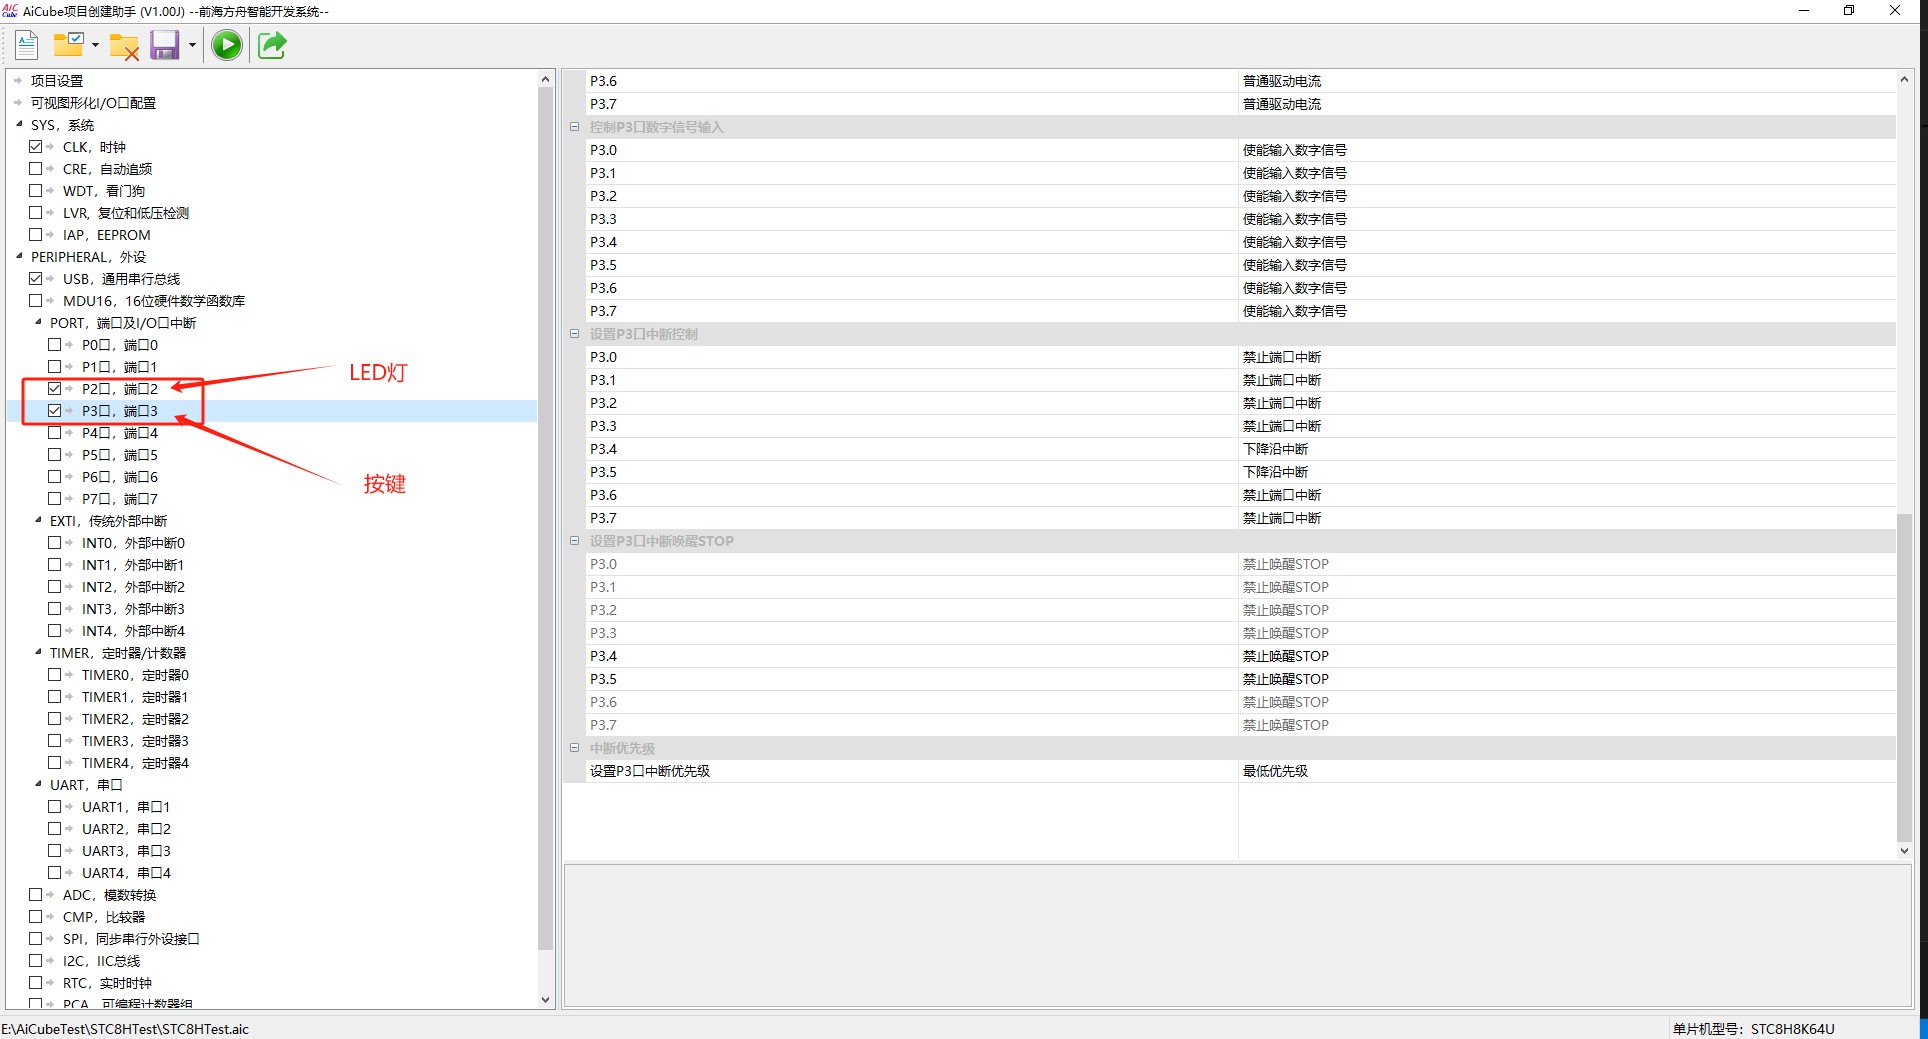Click the P3.4 下降沿中断 interrupt value
Screen dimensions: 1928x1039
[1275, 449]
